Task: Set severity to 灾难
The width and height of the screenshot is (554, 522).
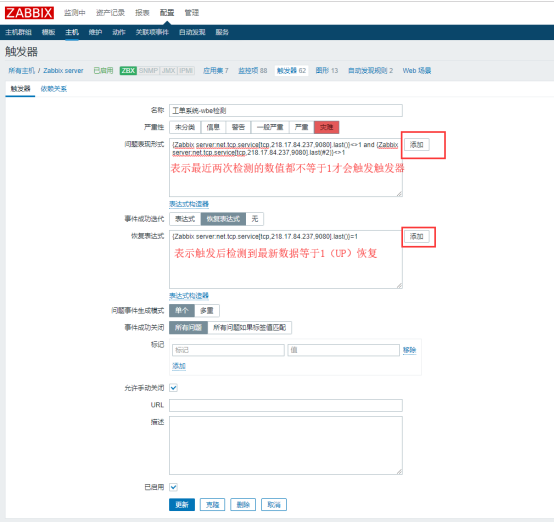Action: click(327, 127)
